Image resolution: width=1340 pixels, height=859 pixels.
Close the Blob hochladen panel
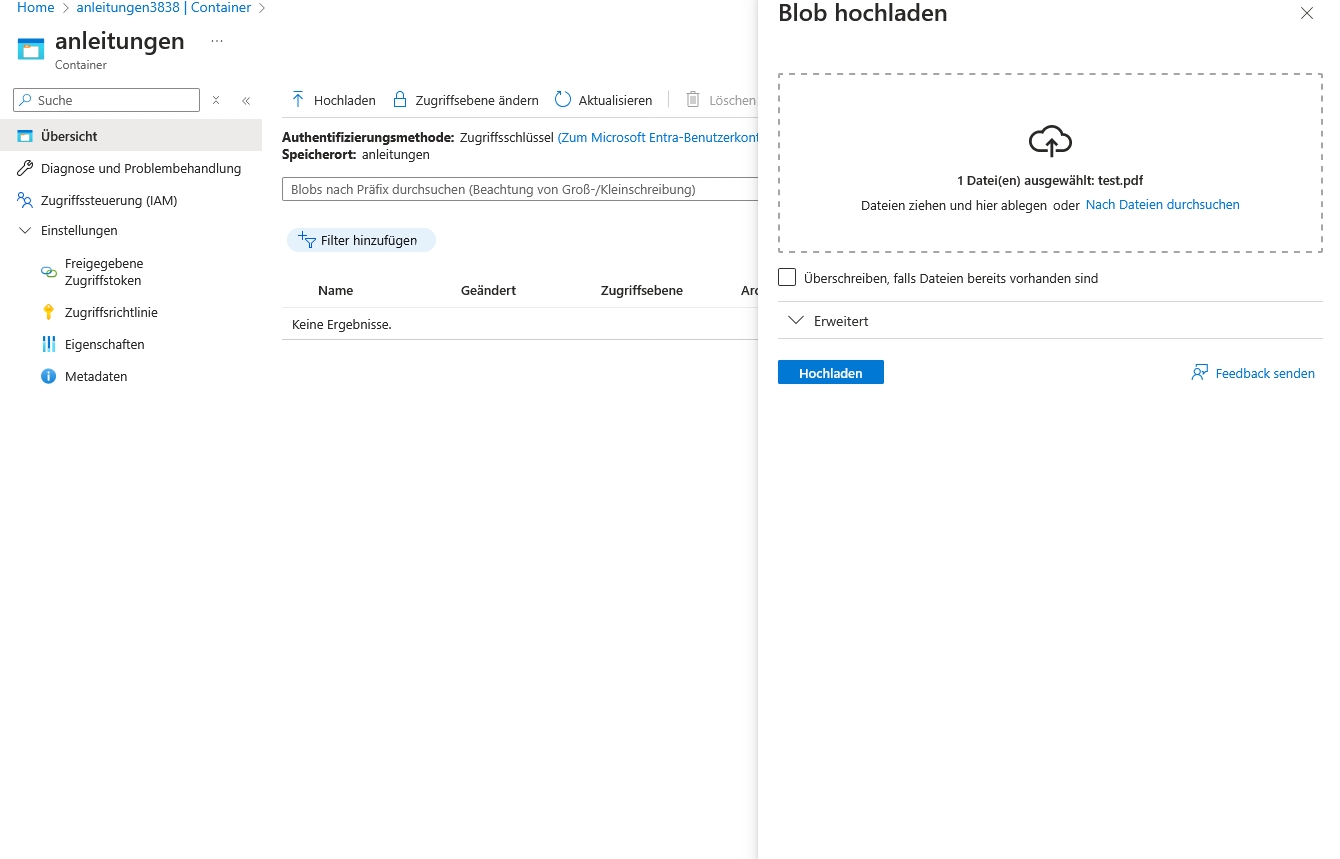pyautogui.click(x=1306, y=14)
